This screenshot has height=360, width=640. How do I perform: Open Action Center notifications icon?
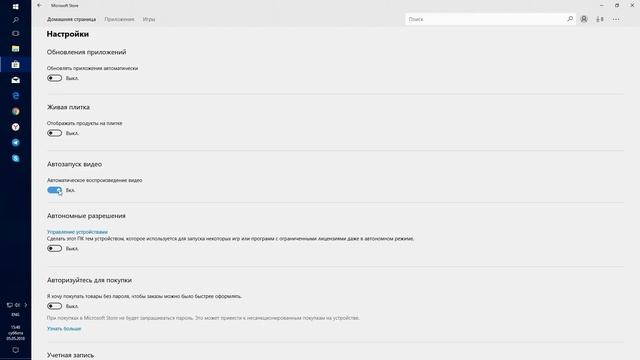[x=16, y=350]
